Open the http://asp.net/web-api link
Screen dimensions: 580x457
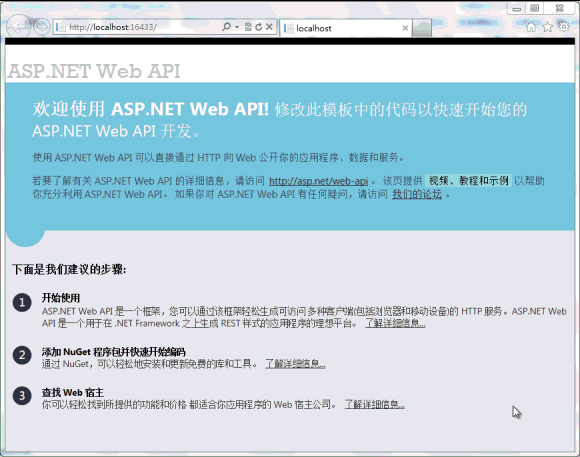(318, 181)
